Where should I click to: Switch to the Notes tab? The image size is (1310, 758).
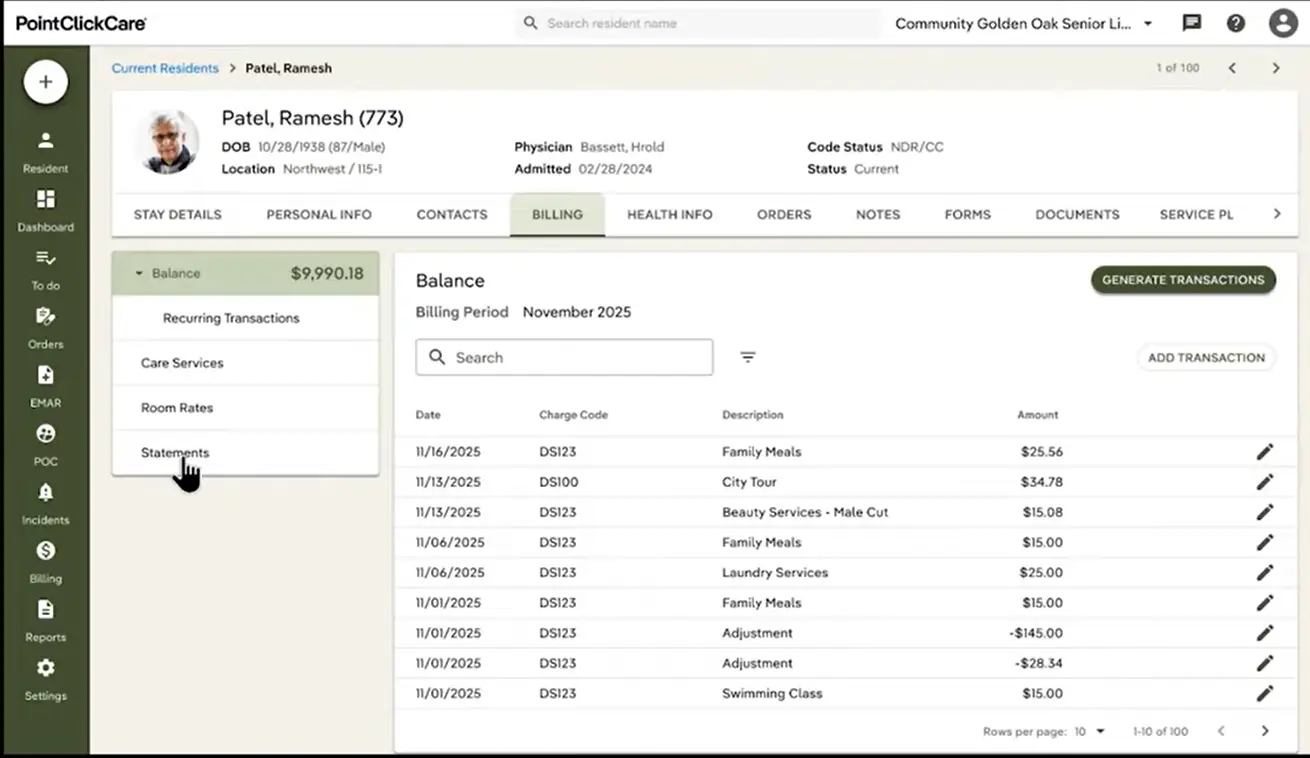coord(878,214)
